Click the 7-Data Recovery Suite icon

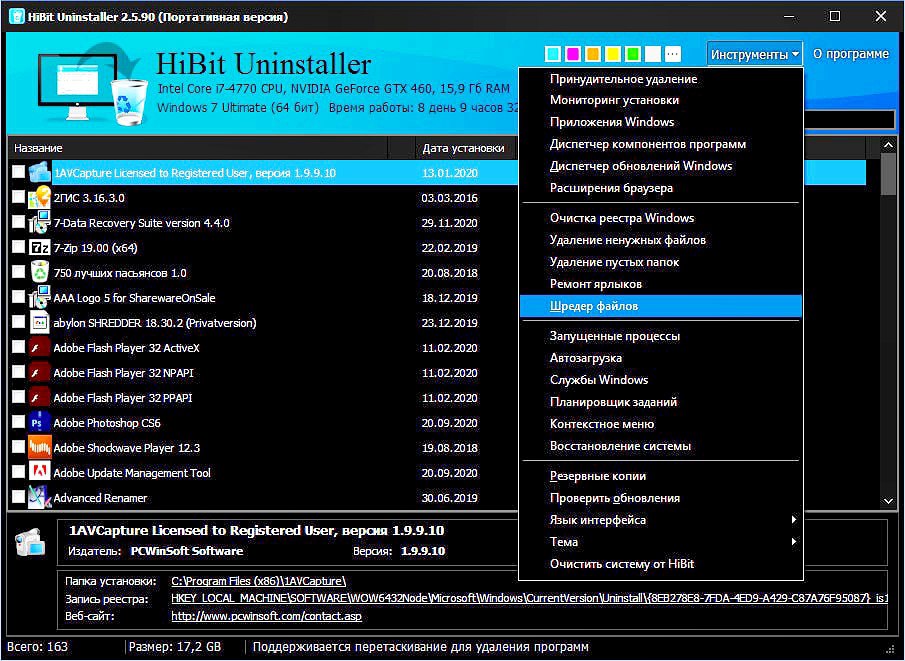pyautogui.click(x=40, y=222)
